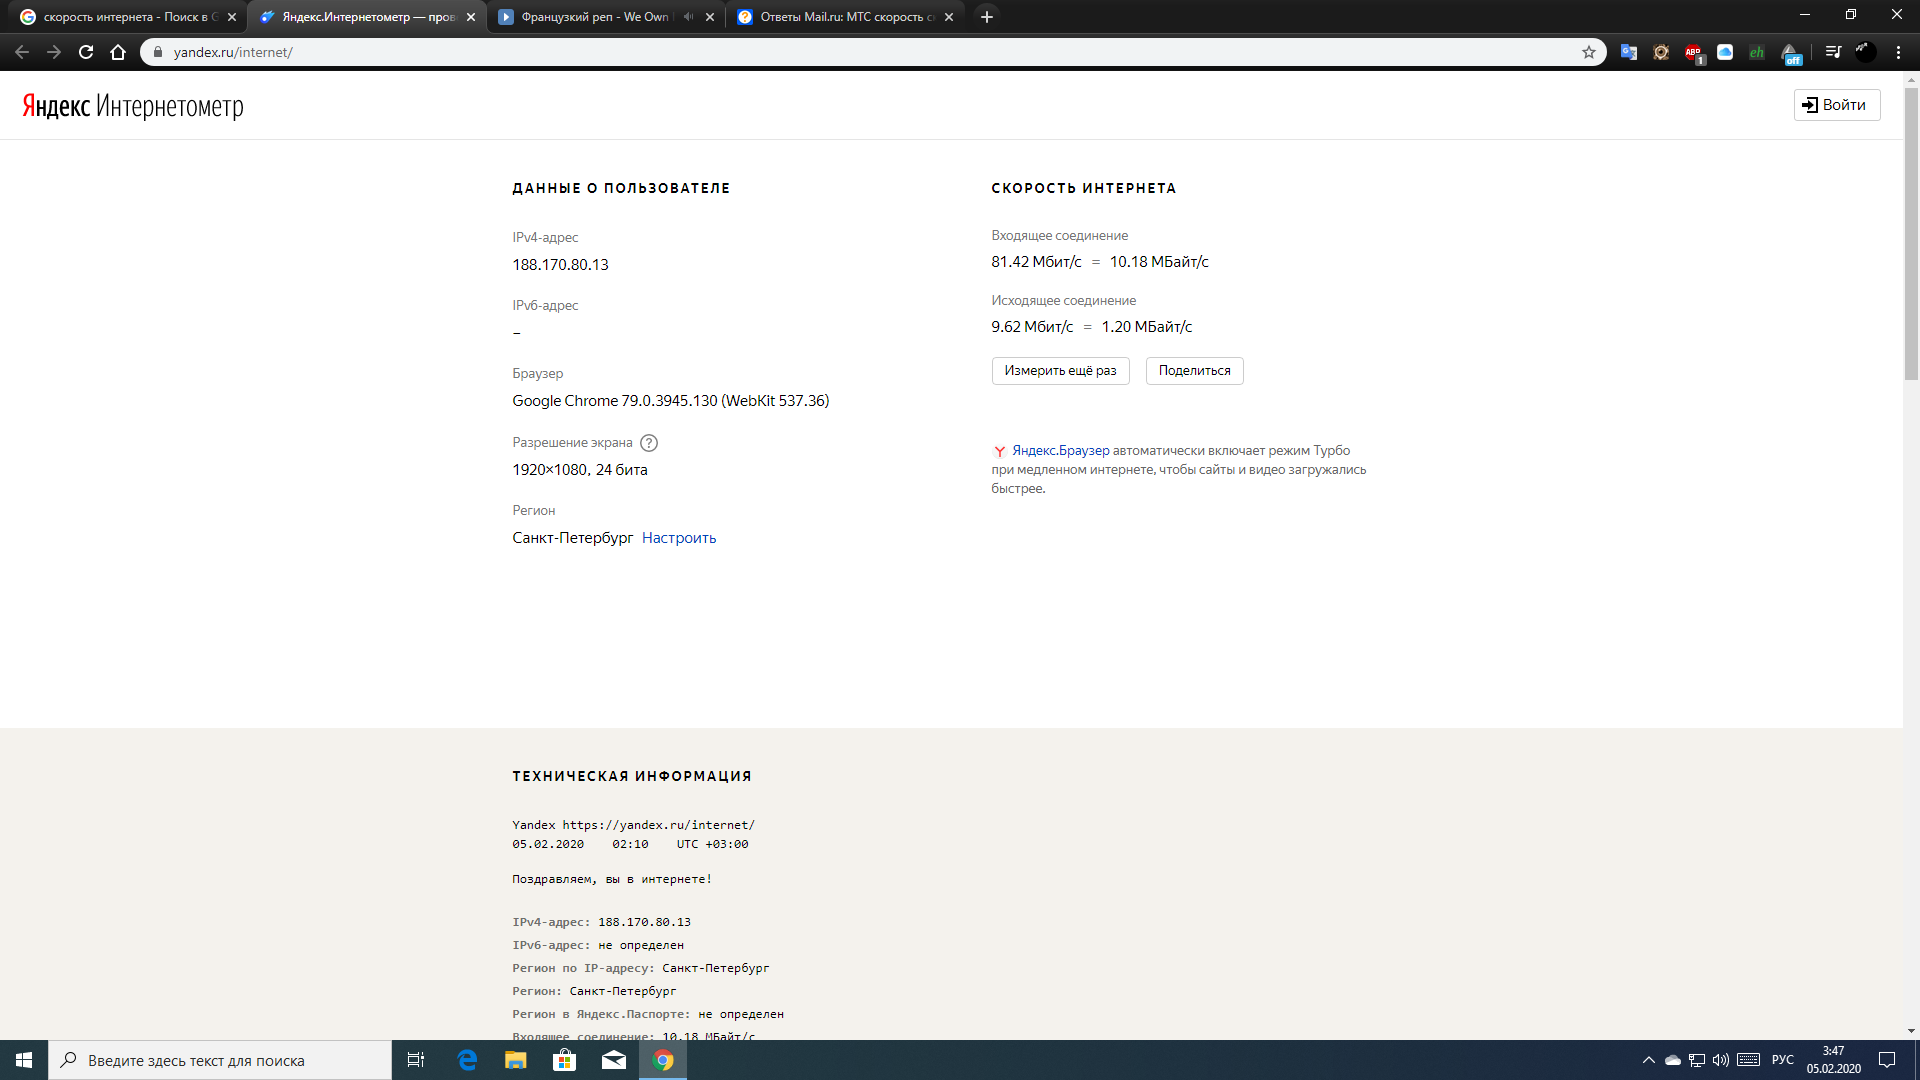Open the Chrome three-dot menu

(x=1898, y=52)
